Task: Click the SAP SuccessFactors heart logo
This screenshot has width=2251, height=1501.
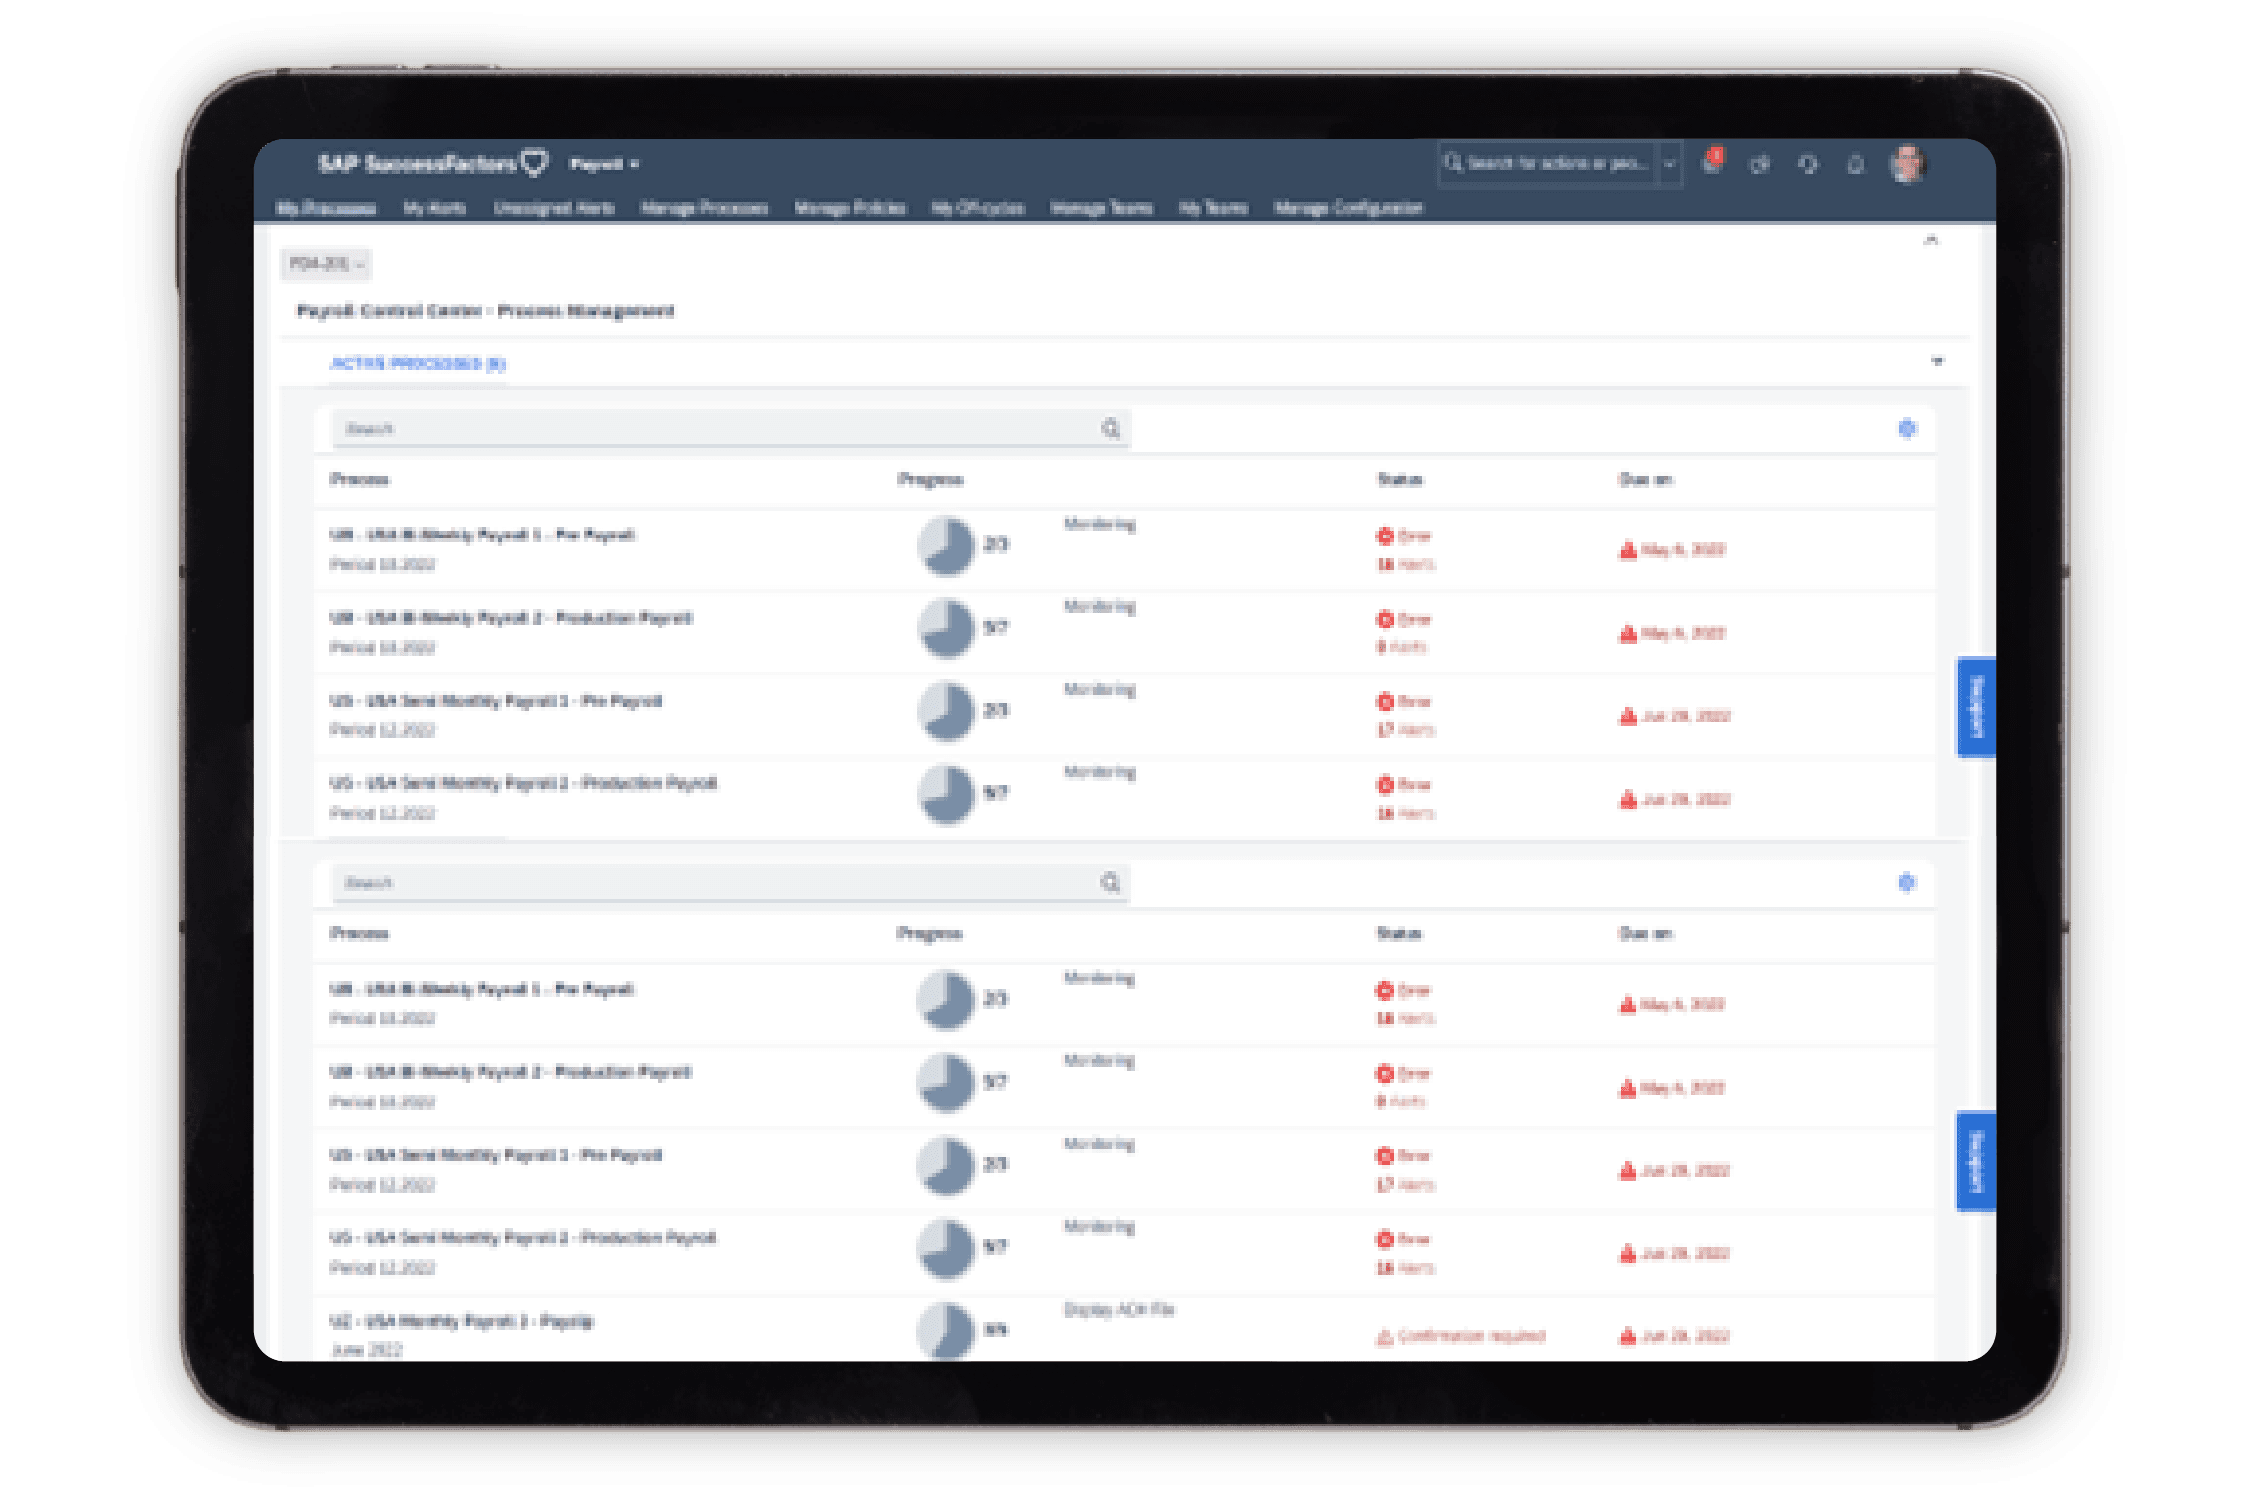Action: [x=536, y=162]
